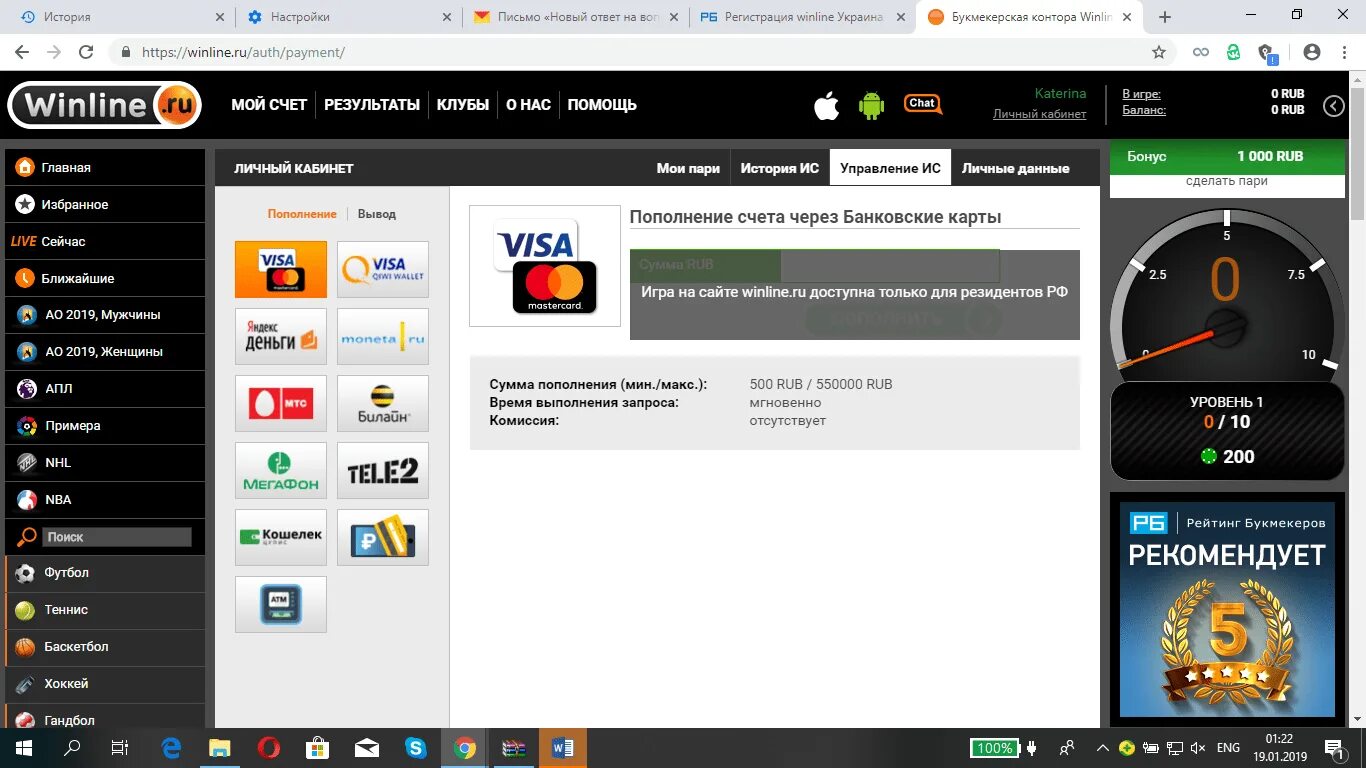Open NHL in sidebar
Viewport: 1366px width, 768px height.
(x=105, y=463)
